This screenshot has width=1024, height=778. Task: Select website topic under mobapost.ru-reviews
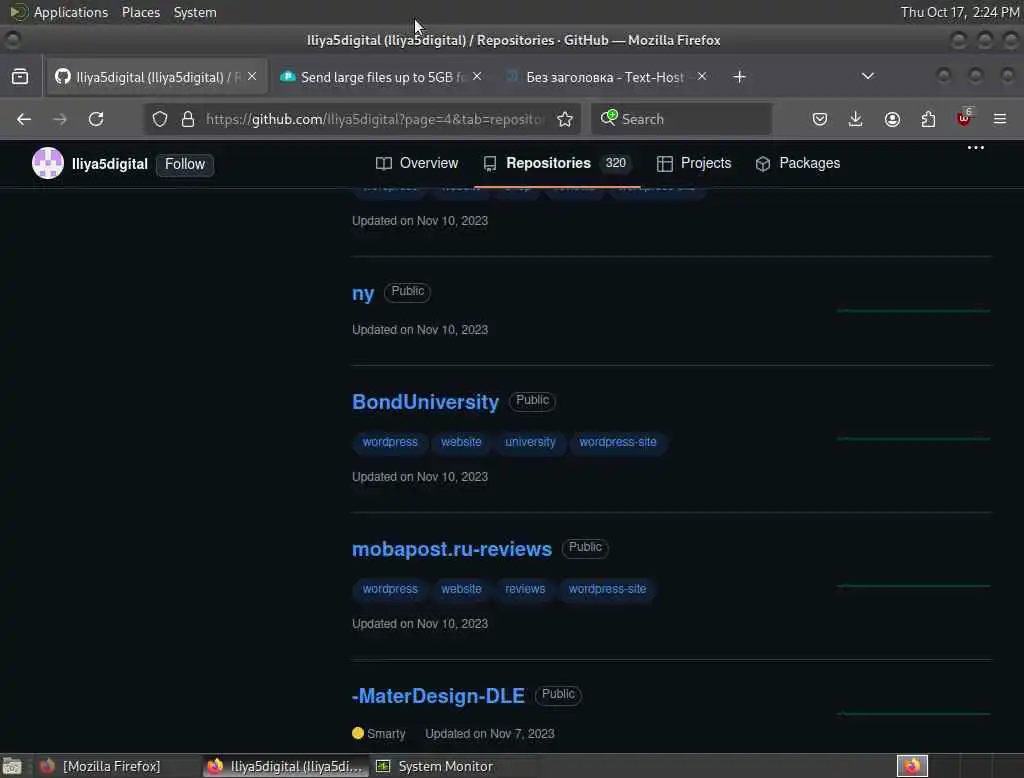click(461, 589)
